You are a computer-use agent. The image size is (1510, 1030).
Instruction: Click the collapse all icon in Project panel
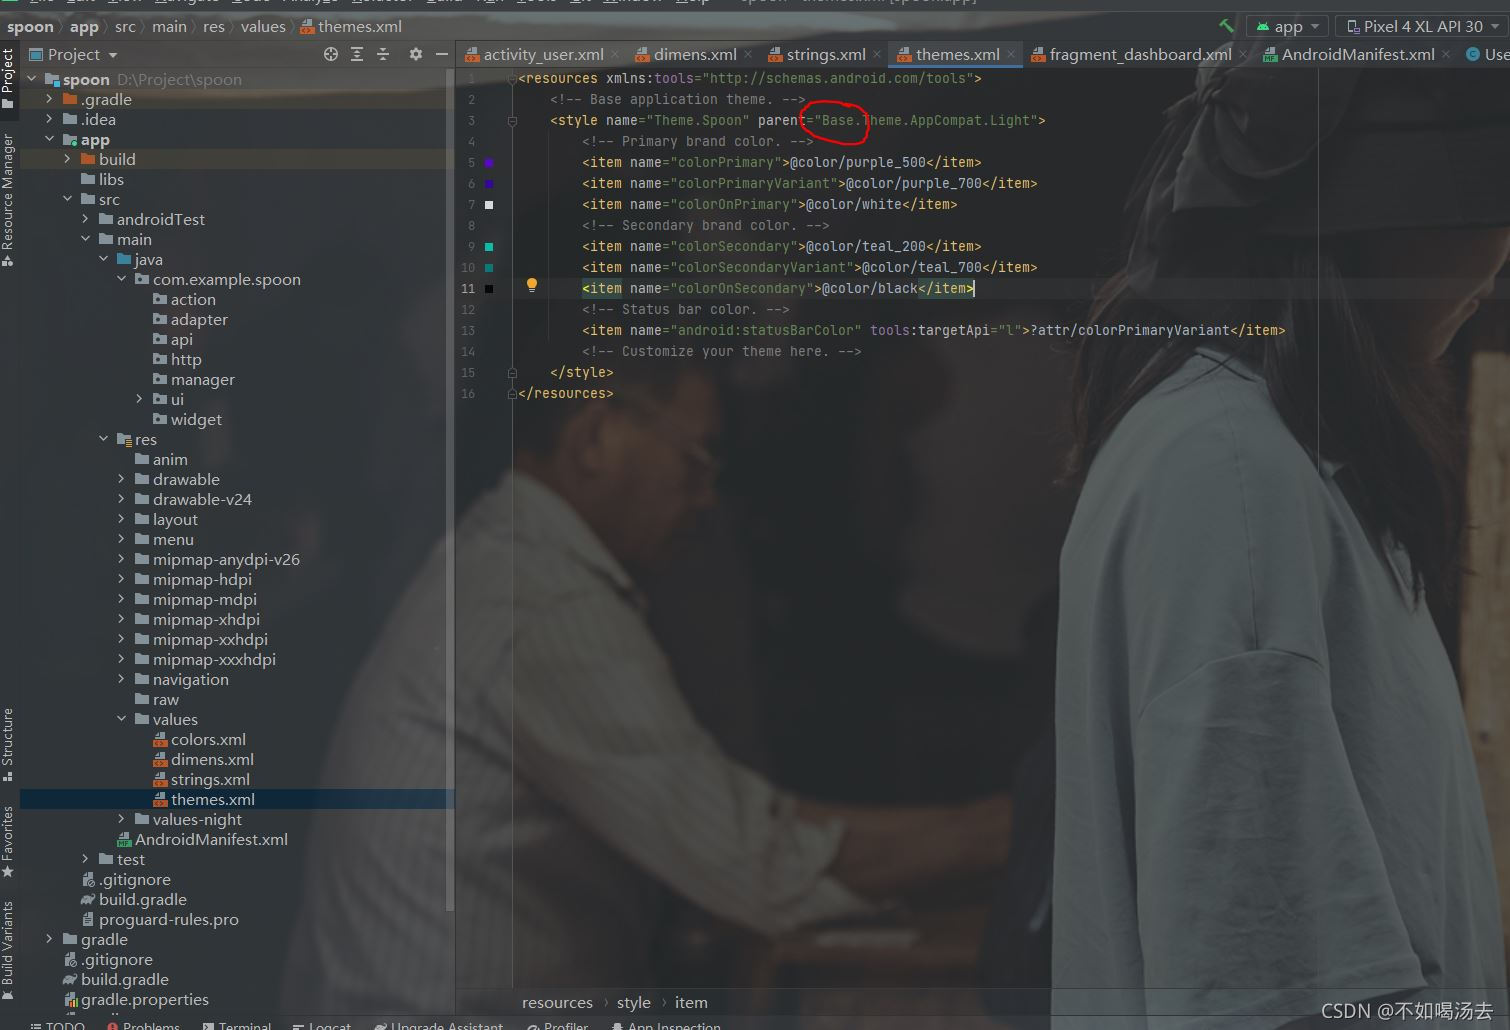coord(383,54)
